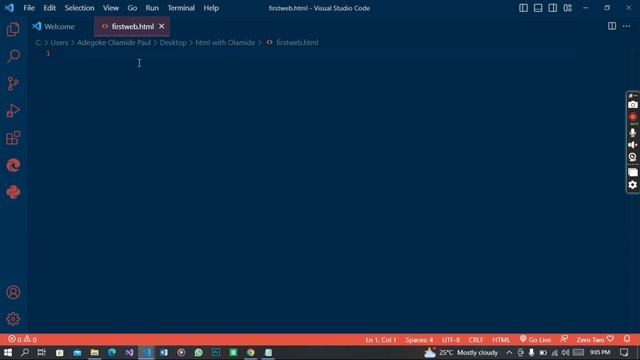Click line number 1 in the editor gutter
640x360 pixels.
pyautogui.click(x=48, y=53)
